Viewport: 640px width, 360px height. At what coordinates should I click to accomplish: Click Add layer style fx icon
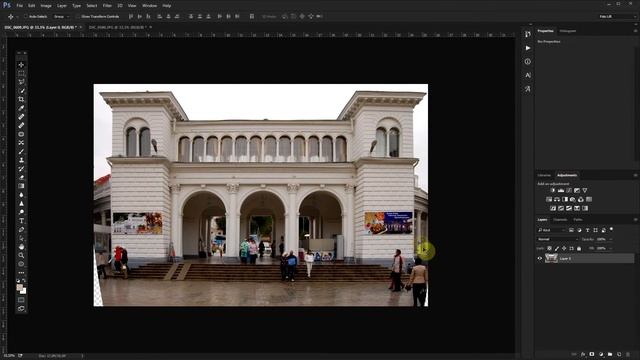click(x=583, y=354)
